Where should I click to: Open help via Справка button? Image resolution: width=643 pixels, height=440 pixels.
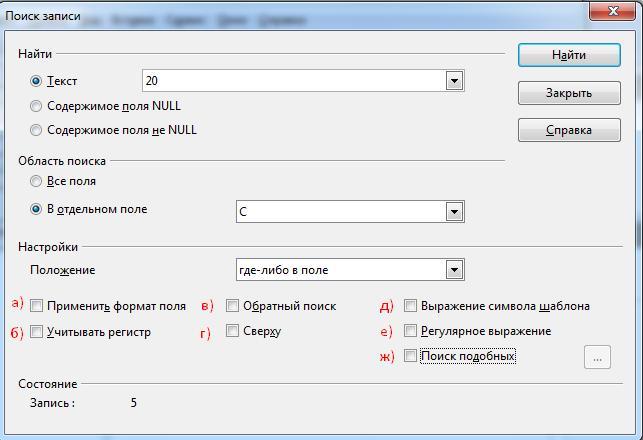569,130
